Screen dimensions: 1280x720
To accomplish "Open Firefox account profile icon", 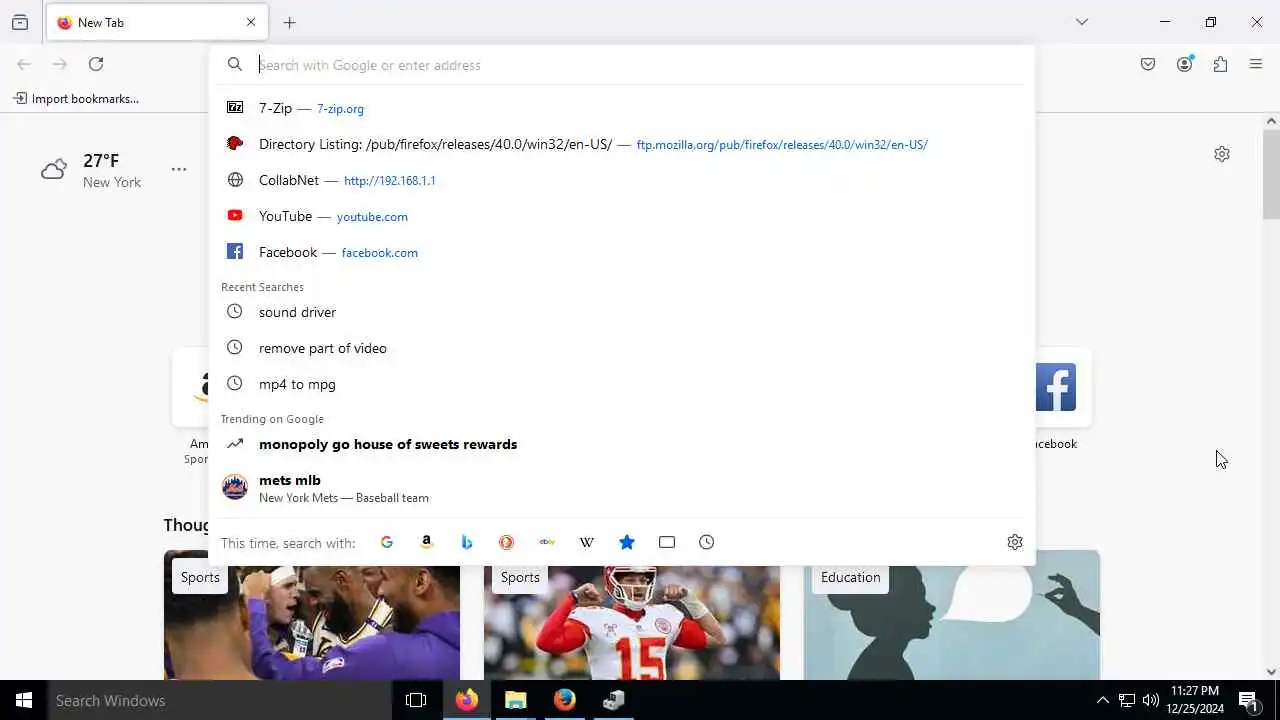I will [x=1185, y=65].
